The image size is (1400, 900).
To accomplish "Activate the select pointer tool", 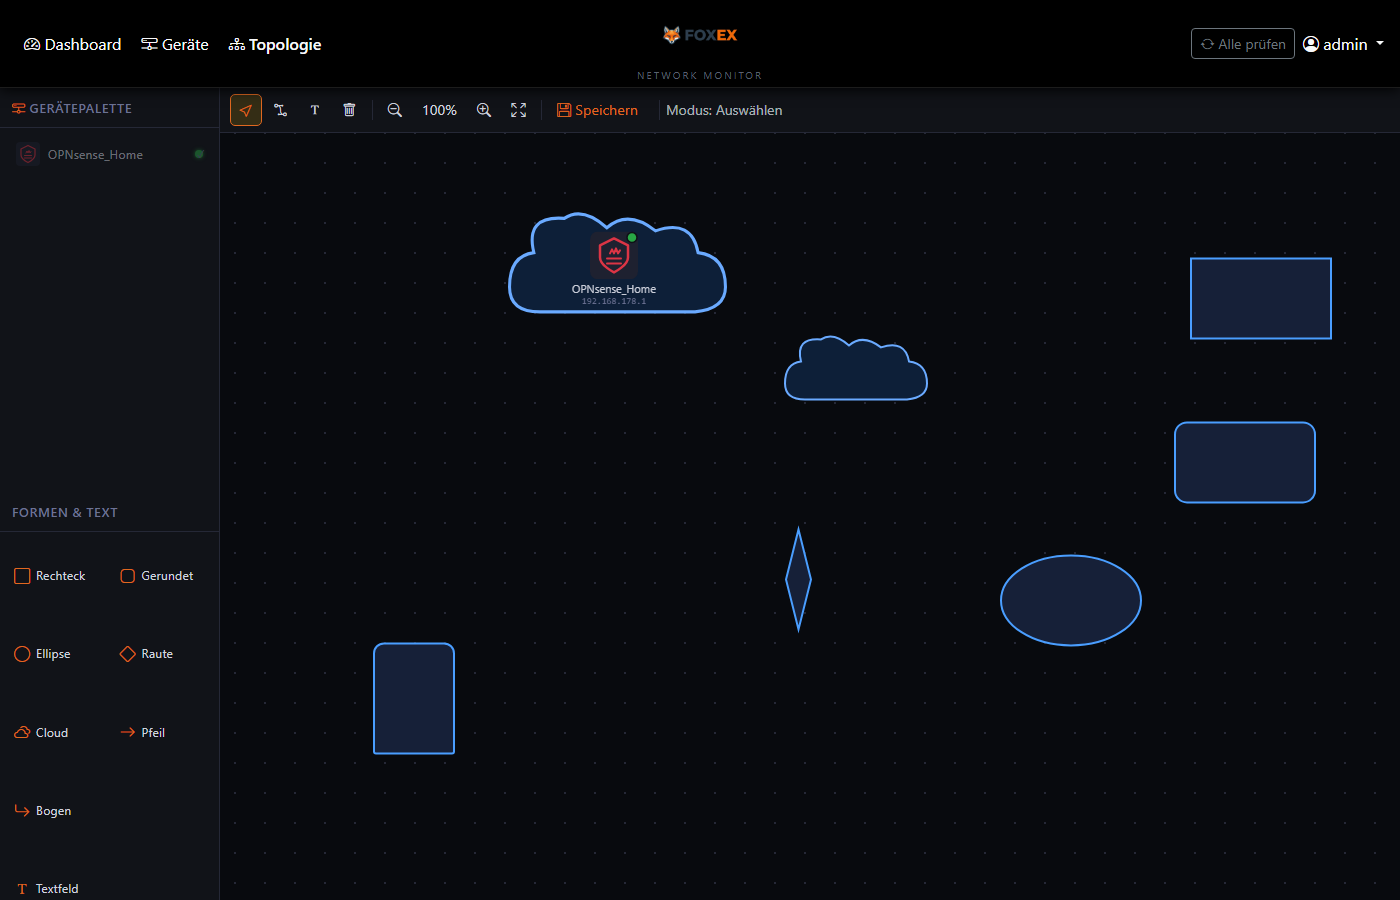I will [x=246, y=110].
